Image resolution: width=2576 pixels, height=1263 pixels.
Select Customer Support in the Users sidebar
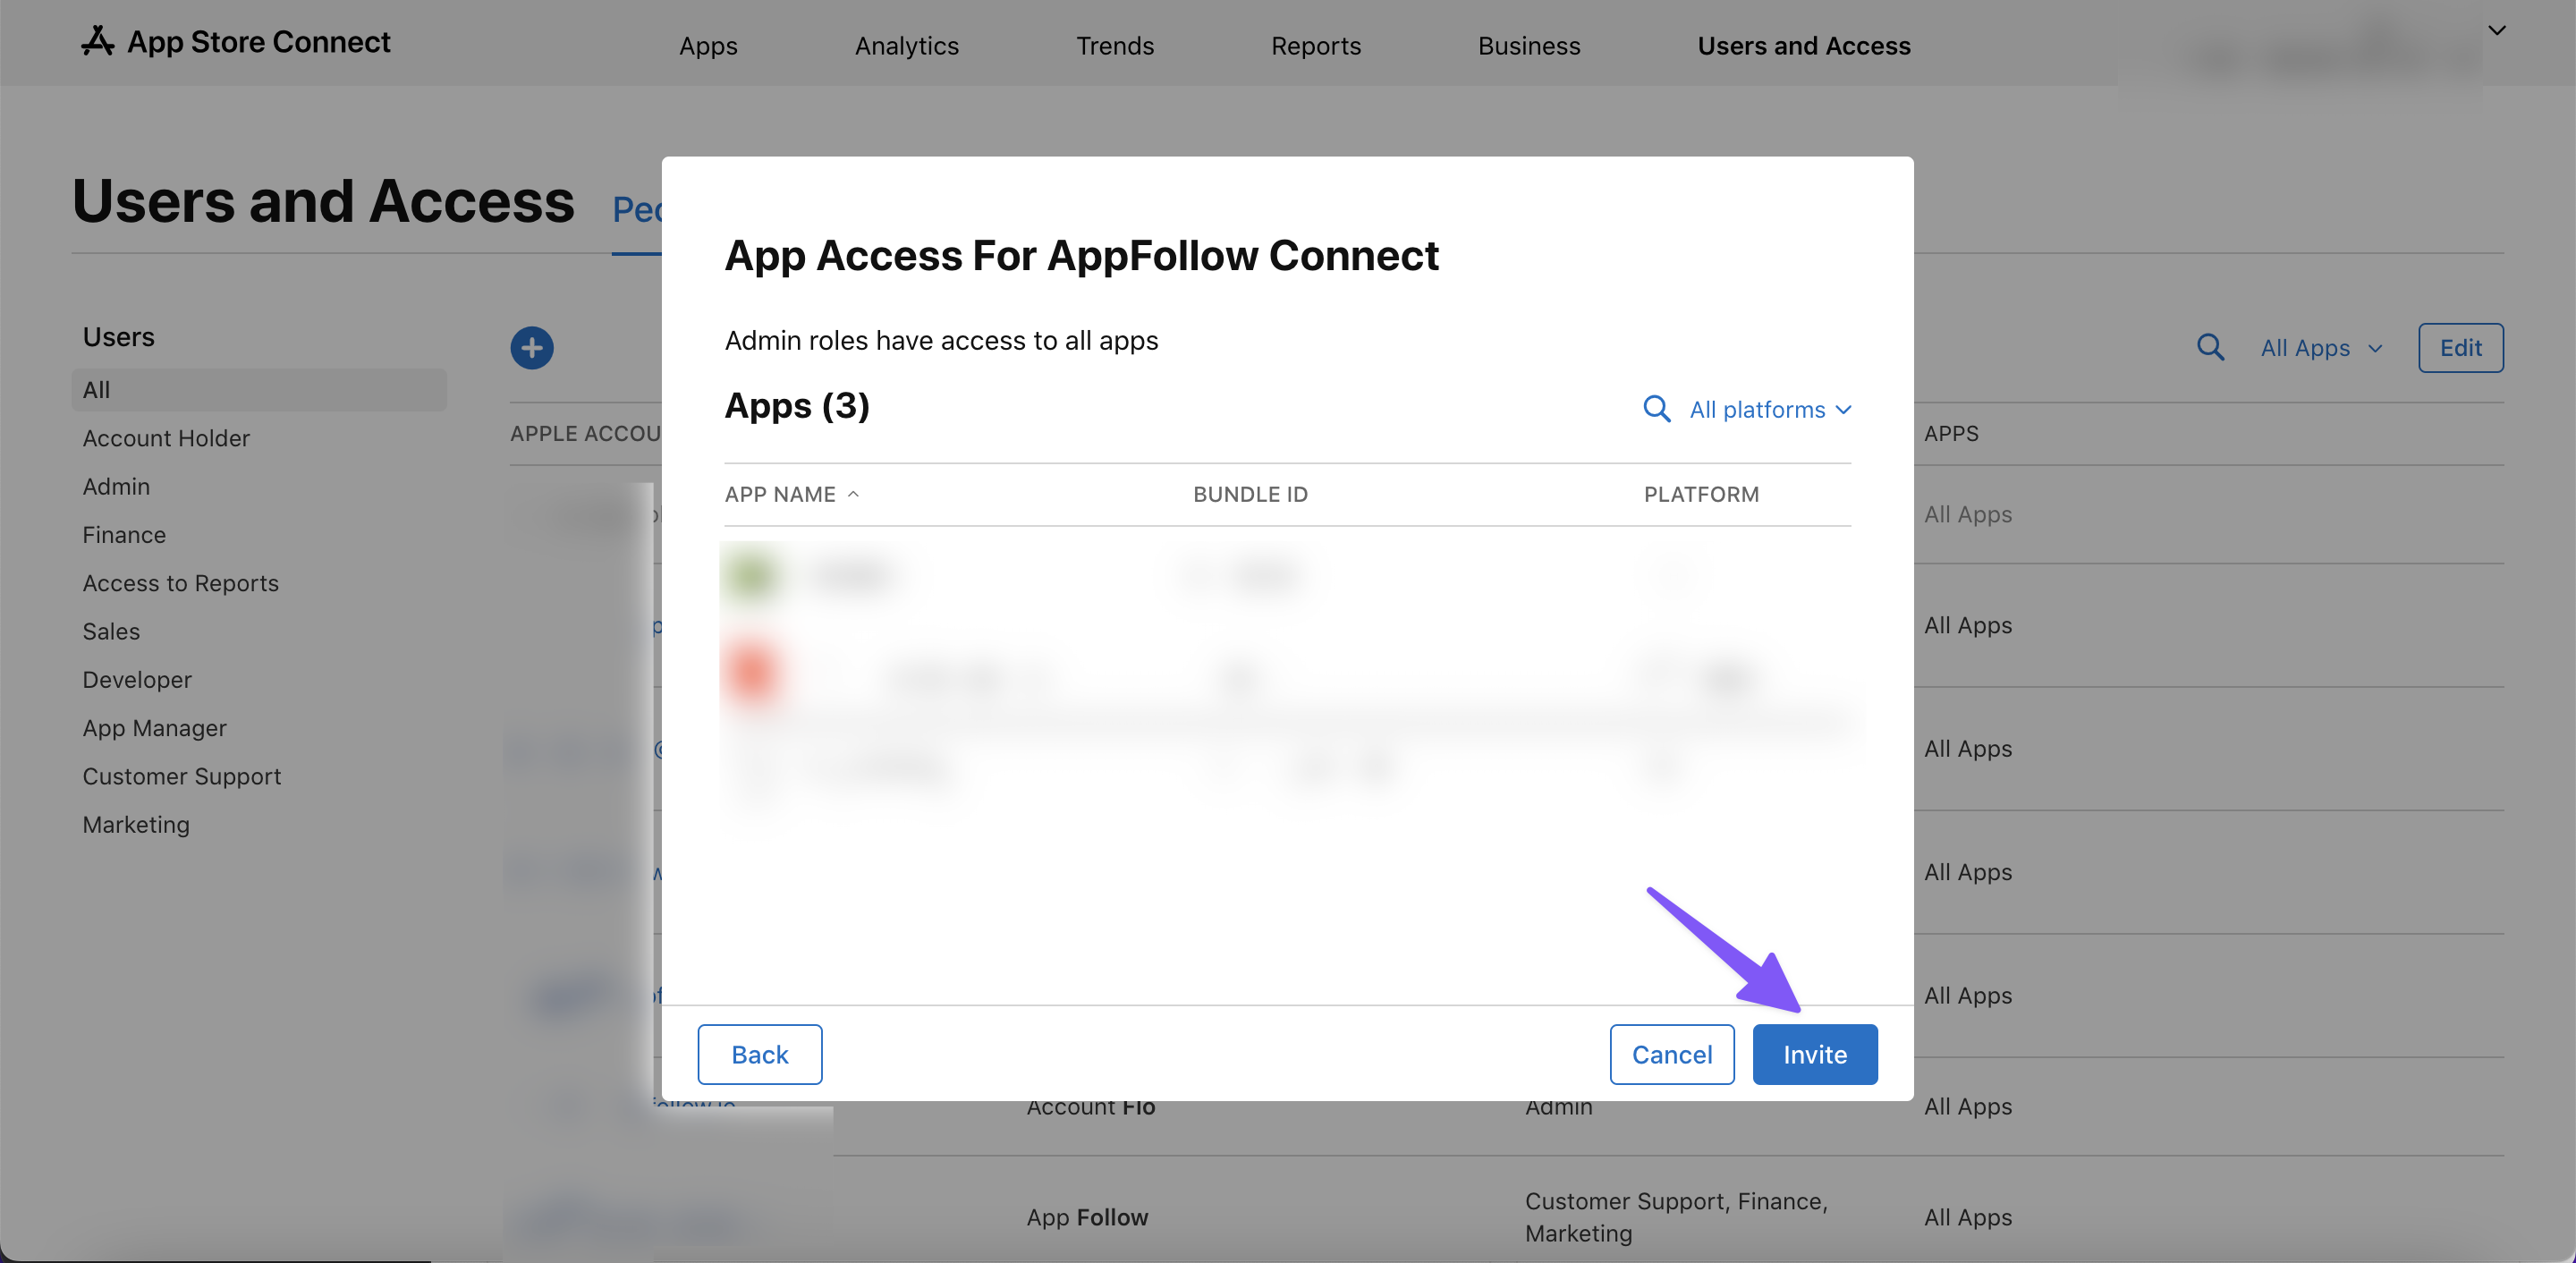pos(181,776)
